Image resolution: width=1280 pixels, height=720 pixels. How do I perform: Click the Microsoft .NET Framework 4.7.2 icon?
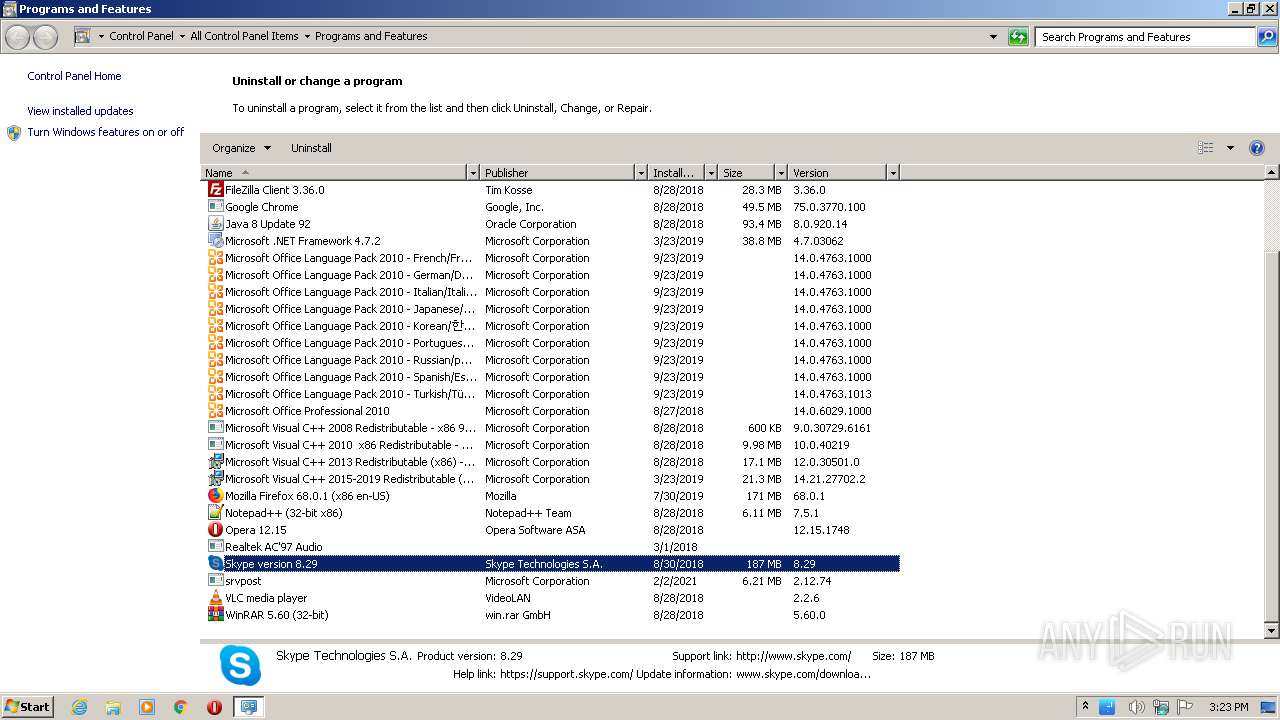[x=215, y=240]
